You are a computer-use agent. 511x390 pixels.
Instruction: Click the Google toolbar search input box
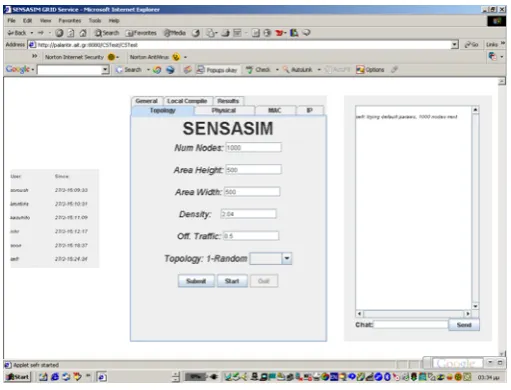tap(70, 70)
